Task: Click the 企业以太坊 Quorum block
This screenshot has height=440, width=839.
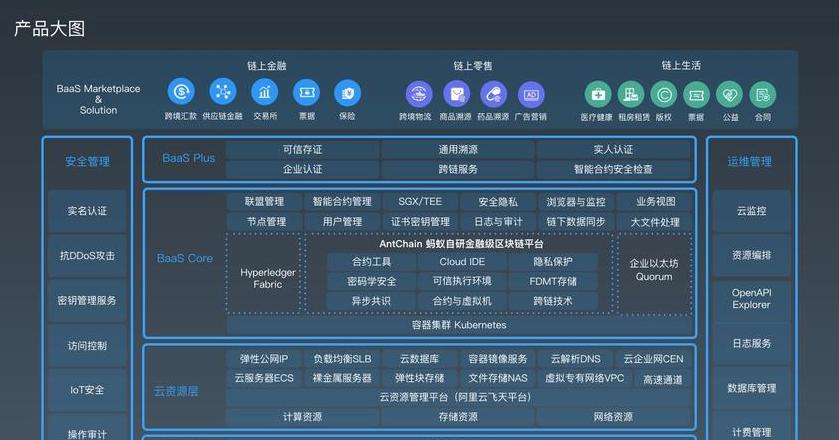Action: click(x=654, y=274)
